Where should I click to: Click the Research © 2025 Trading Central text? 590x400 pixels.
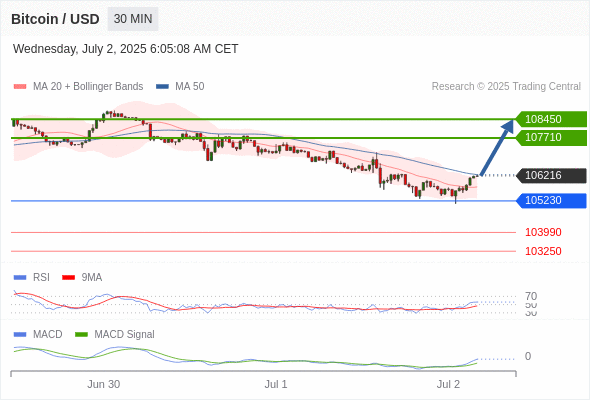(506, 87)
